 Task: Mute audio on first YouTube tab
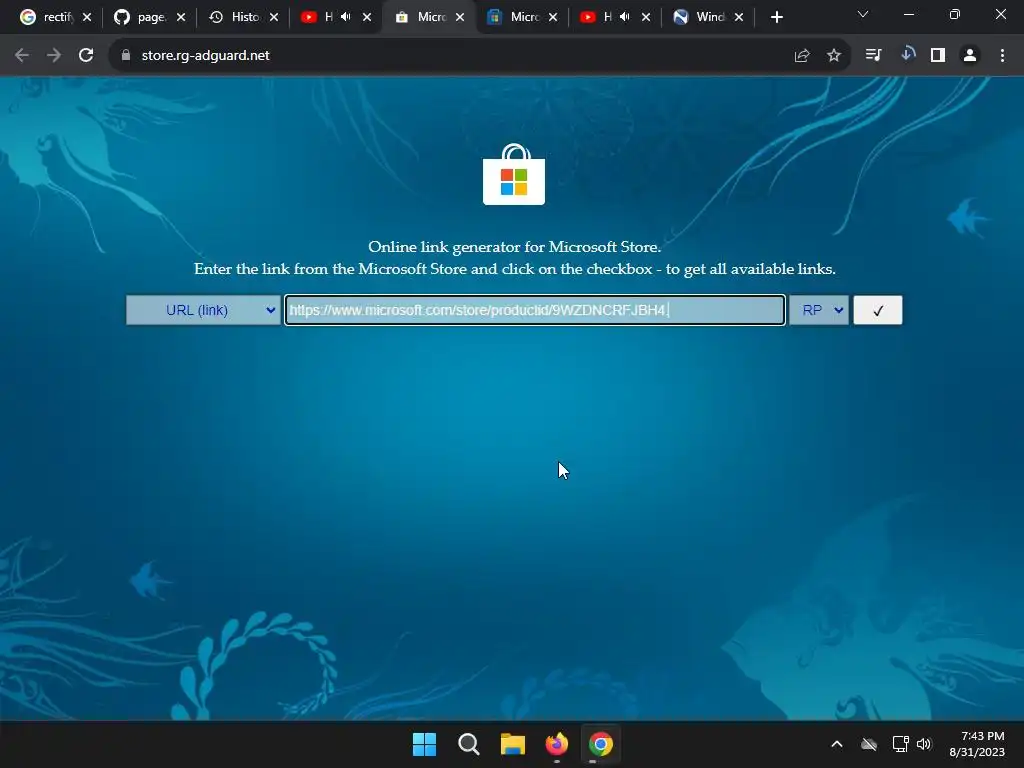tap(346, 17)
